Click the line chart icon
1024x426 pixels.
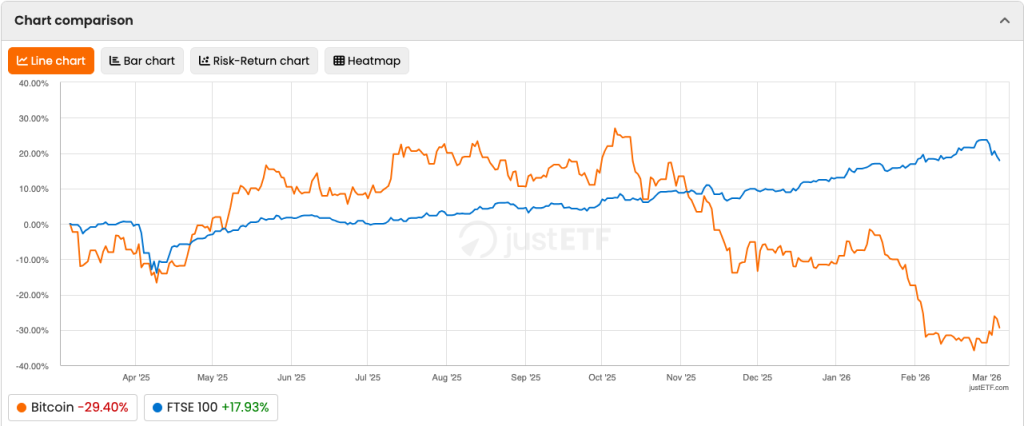(x=22, y=61)
